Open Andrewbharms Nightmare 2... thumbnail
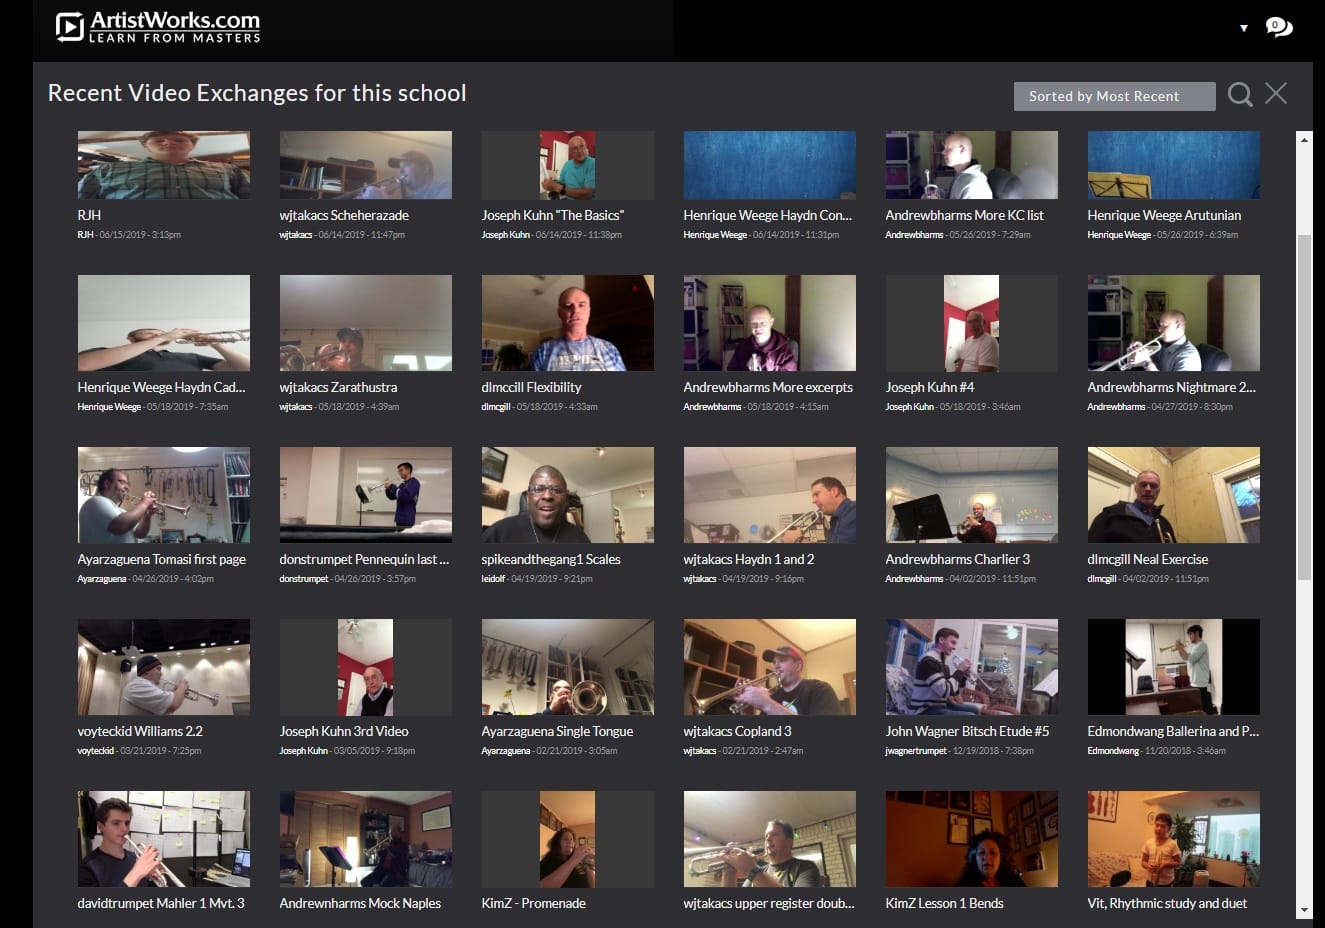The height and width of the screenshot is (928, 1325). click(x=1174, y=323)
